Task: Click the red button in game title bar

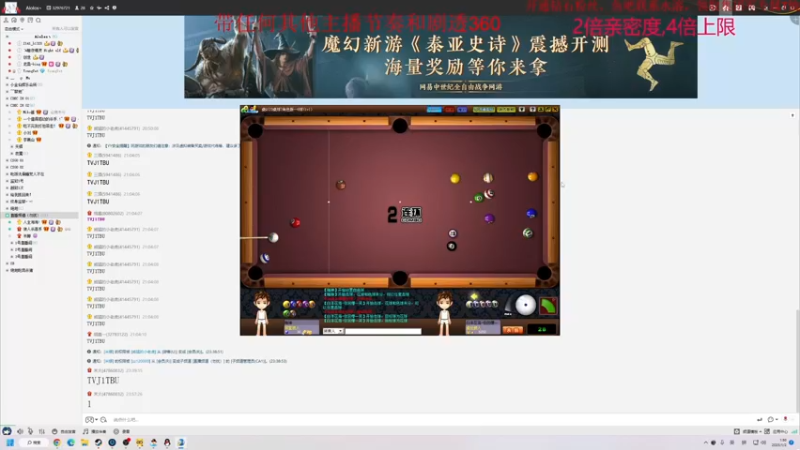Action: (x=449, y=109)
